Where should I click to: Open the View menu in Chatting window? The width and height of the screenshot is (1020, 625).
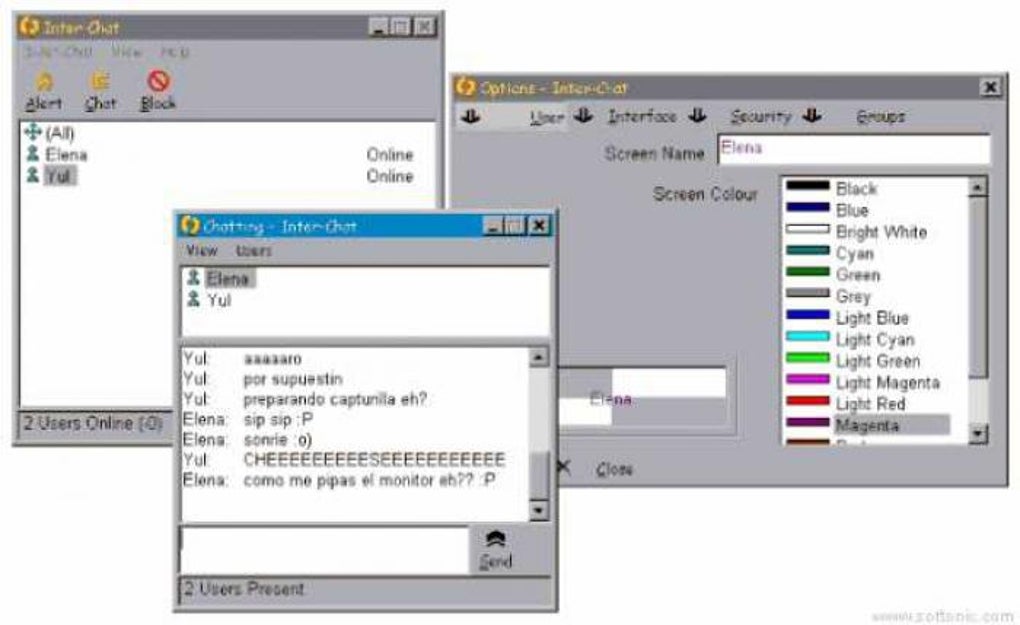click(202, 250)
